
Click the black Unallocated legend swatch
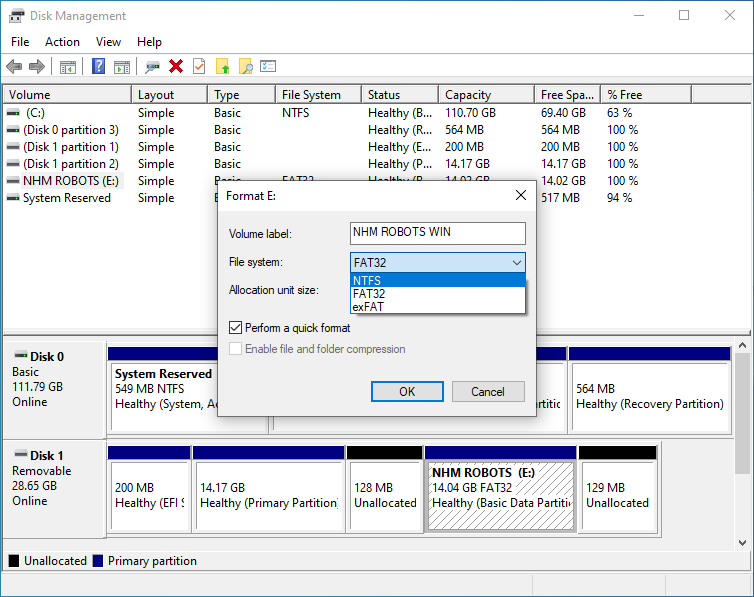pyautogui.click(x=14, y=560)
